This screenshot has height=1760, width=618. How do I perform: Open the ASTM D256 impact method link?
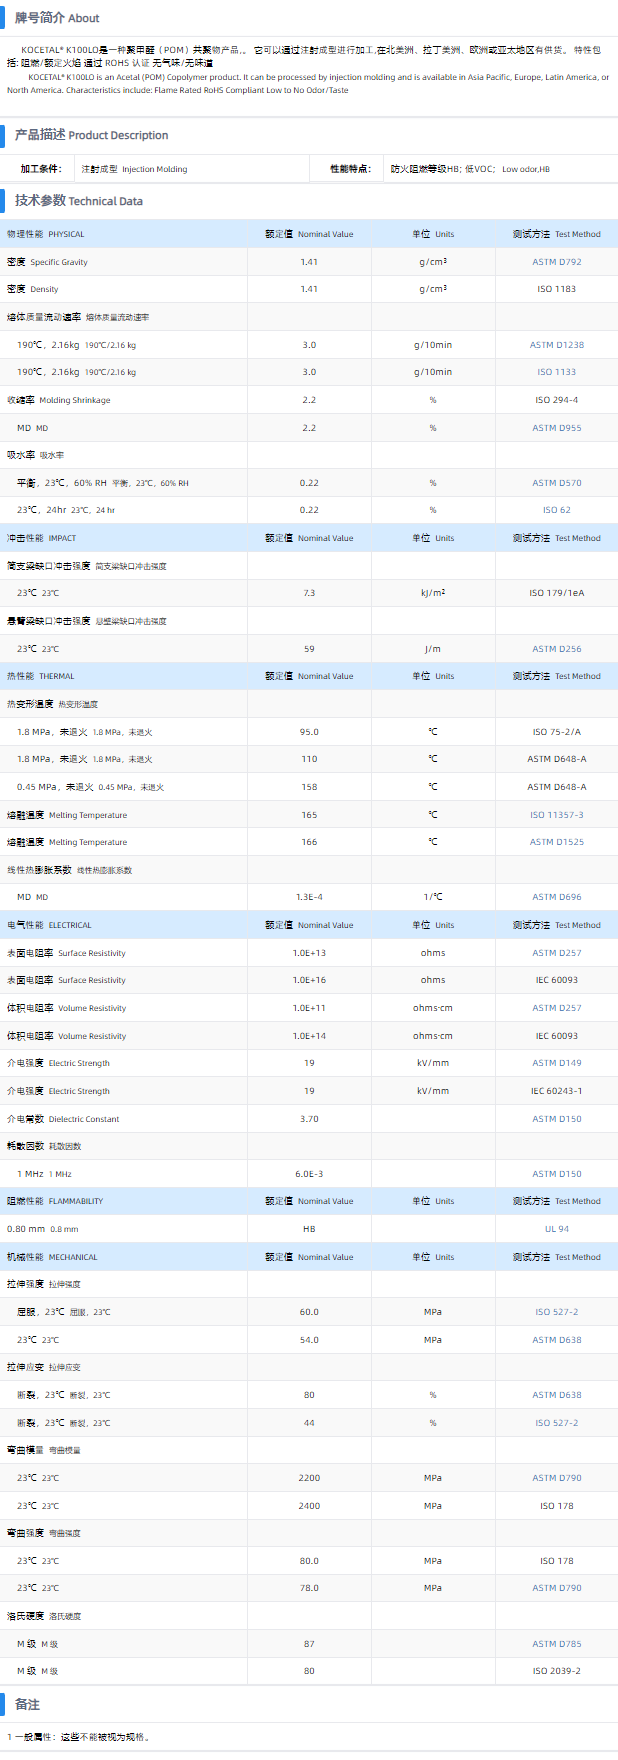pyautogui.click(x=556, y=649)
